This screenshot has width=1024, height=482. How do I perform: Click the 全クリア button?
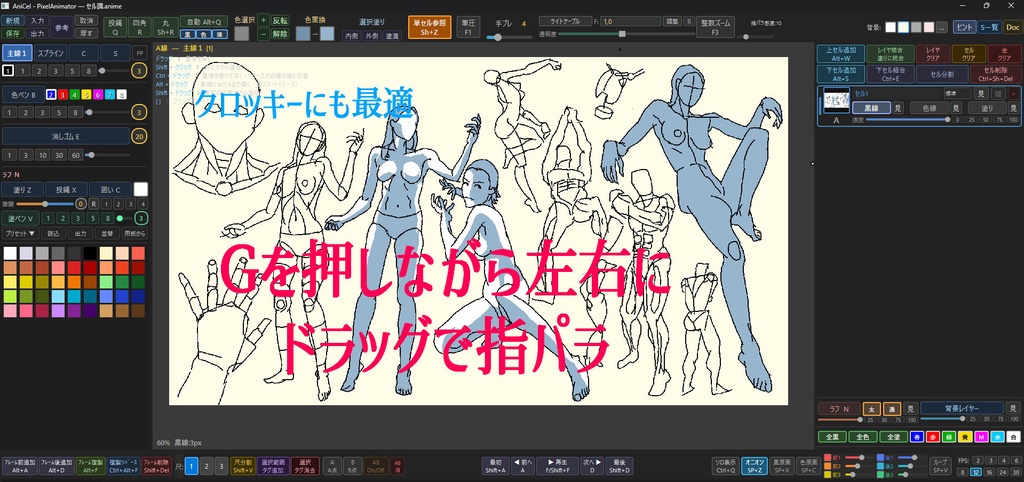tap(1004, 54)
